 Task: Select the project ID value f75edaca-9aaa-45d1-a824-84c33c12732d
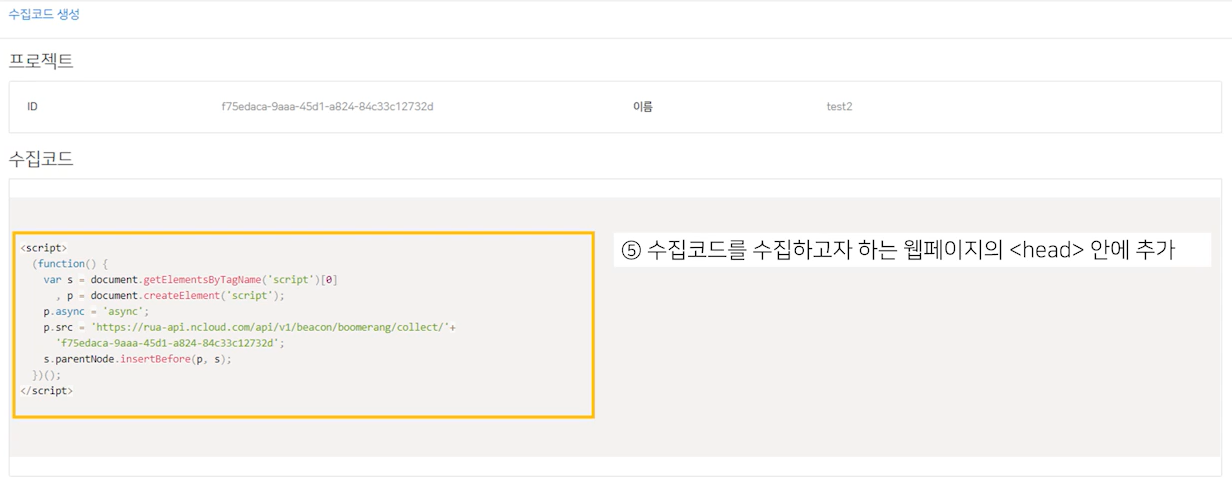[327, 106]
